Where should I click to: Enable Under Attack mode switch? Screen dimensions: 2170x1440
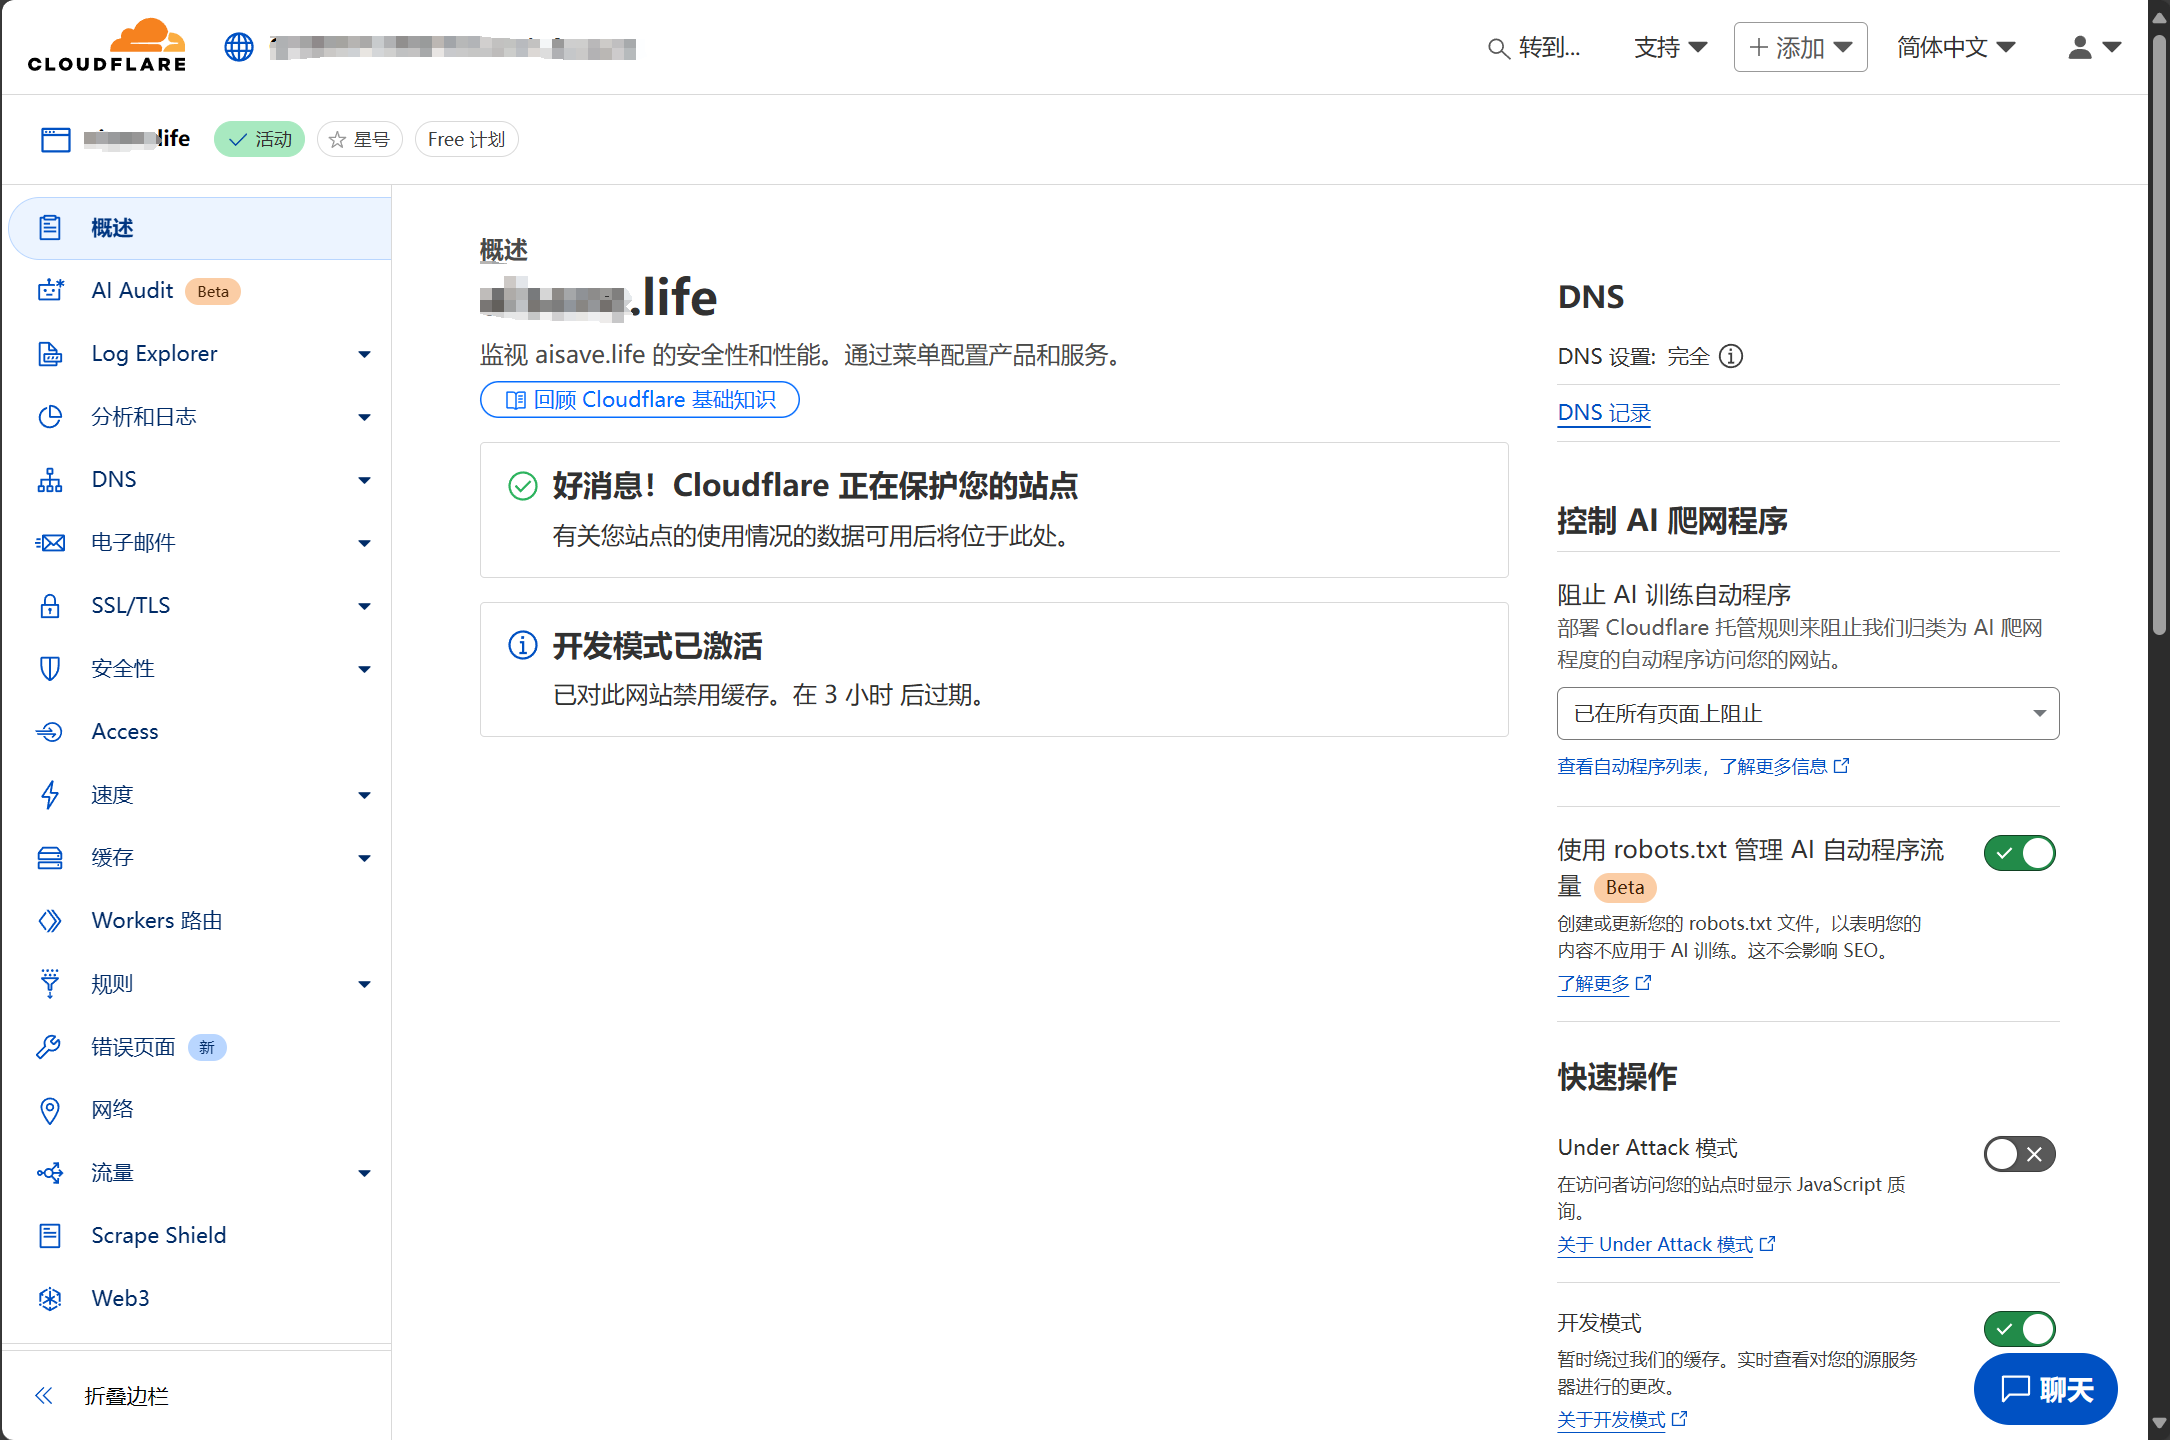[2020, 1154]
